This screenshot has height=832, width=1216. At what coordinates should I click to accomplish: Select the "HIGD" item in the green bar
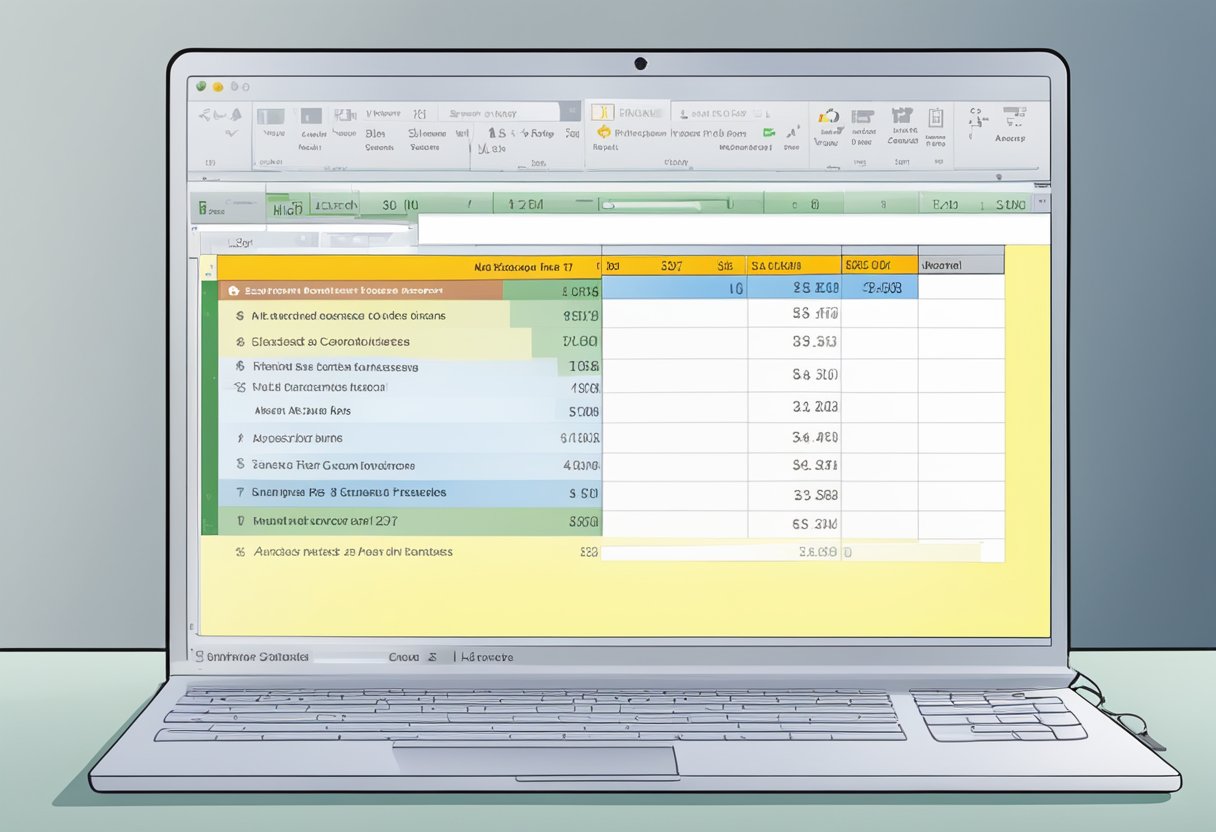point(288,208)
